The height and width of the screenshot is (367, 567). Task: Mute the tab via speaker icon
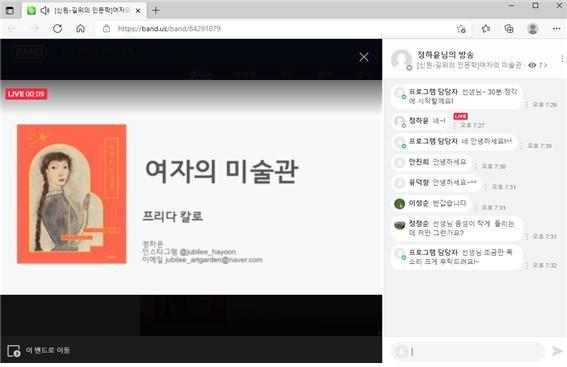[45, 10]
